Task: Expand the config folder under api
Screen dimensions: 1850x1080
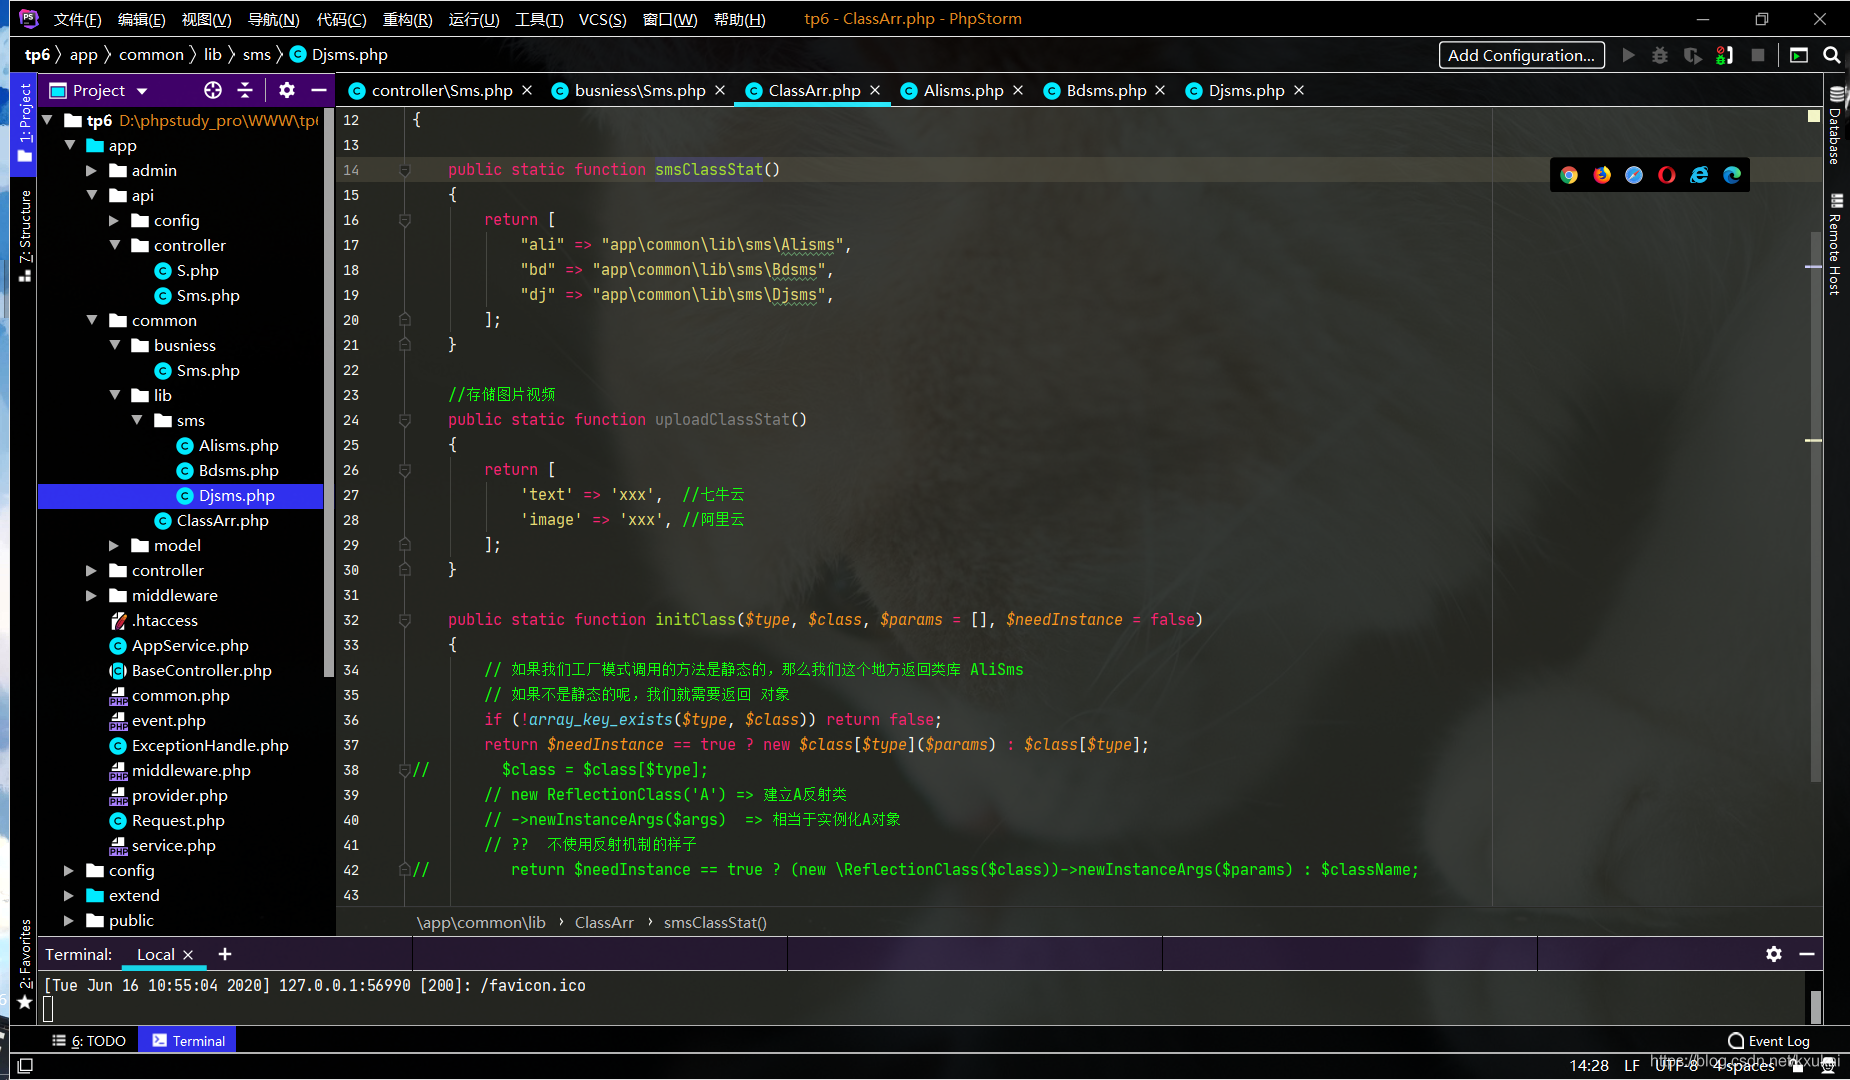Action: pyautogui.click(x=114, y=220)
